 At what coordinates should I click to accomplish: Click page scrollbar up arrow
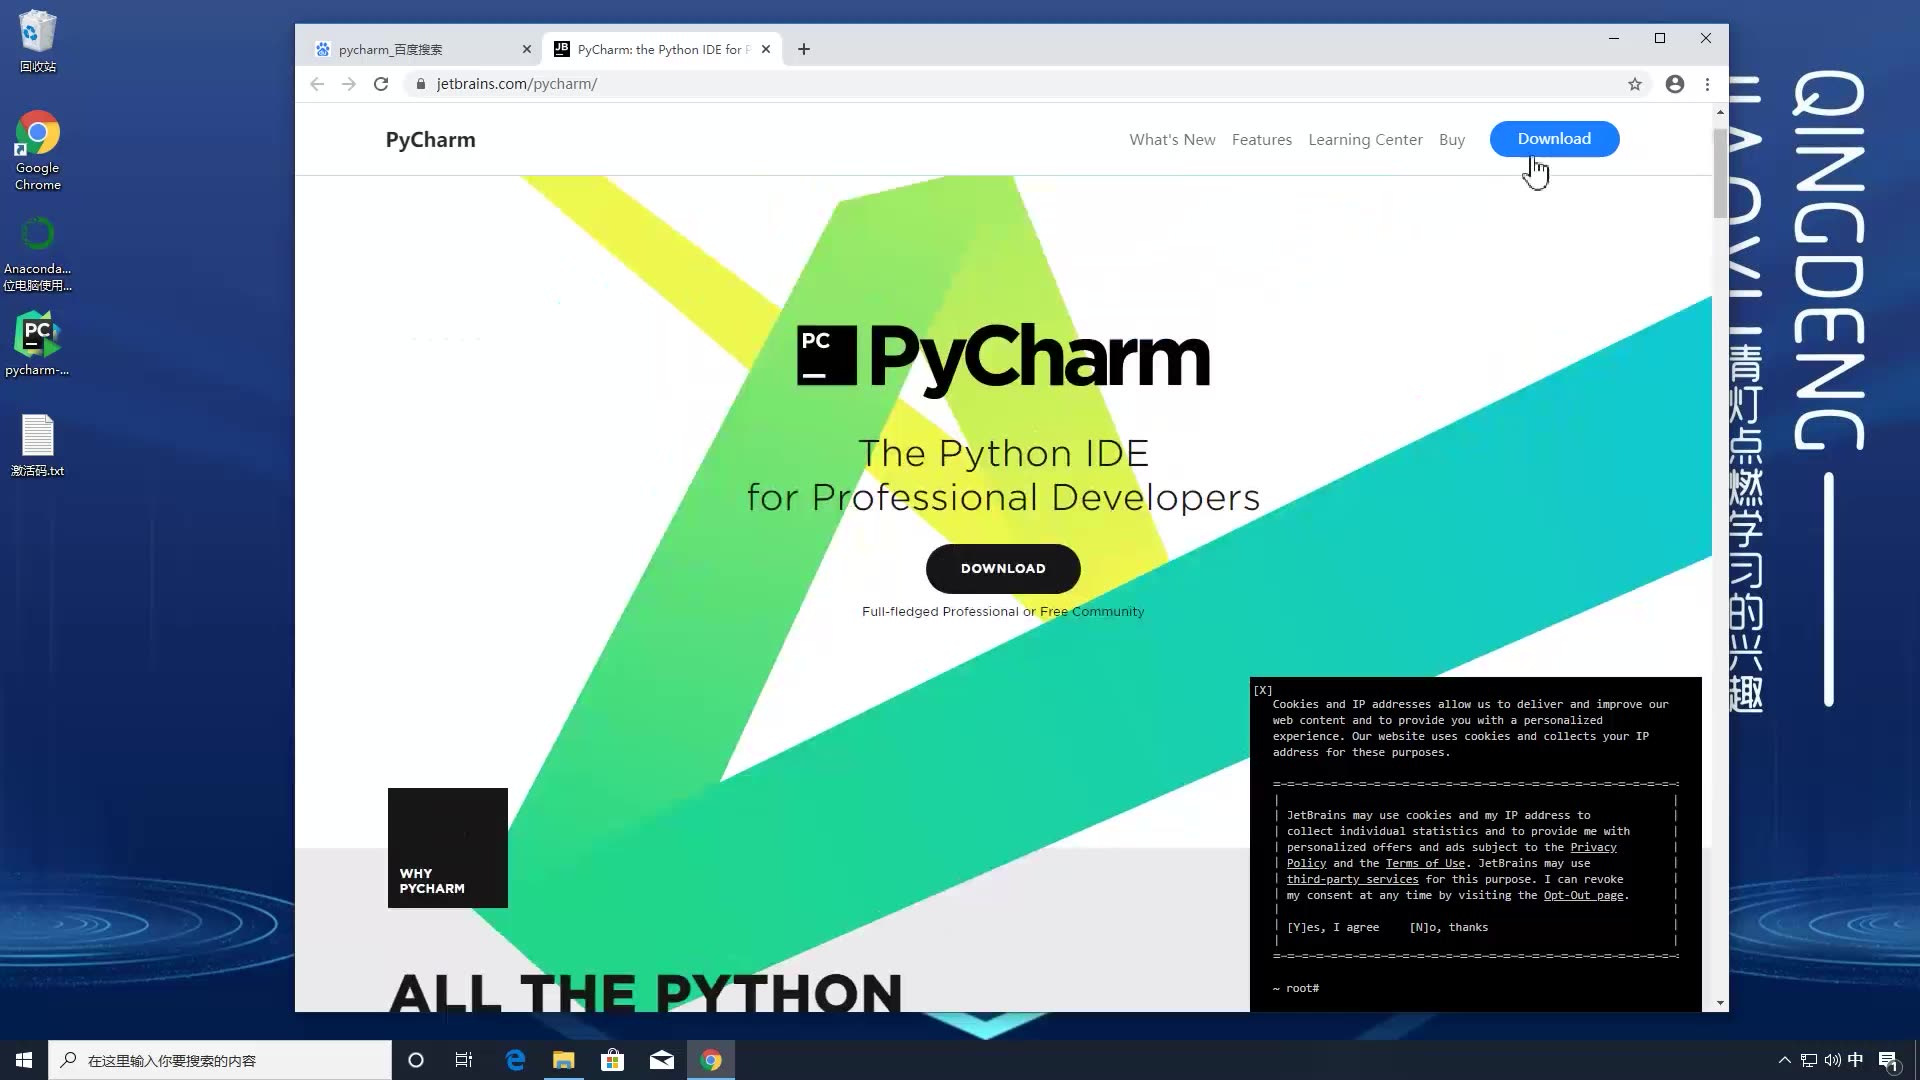(1720, 111)
